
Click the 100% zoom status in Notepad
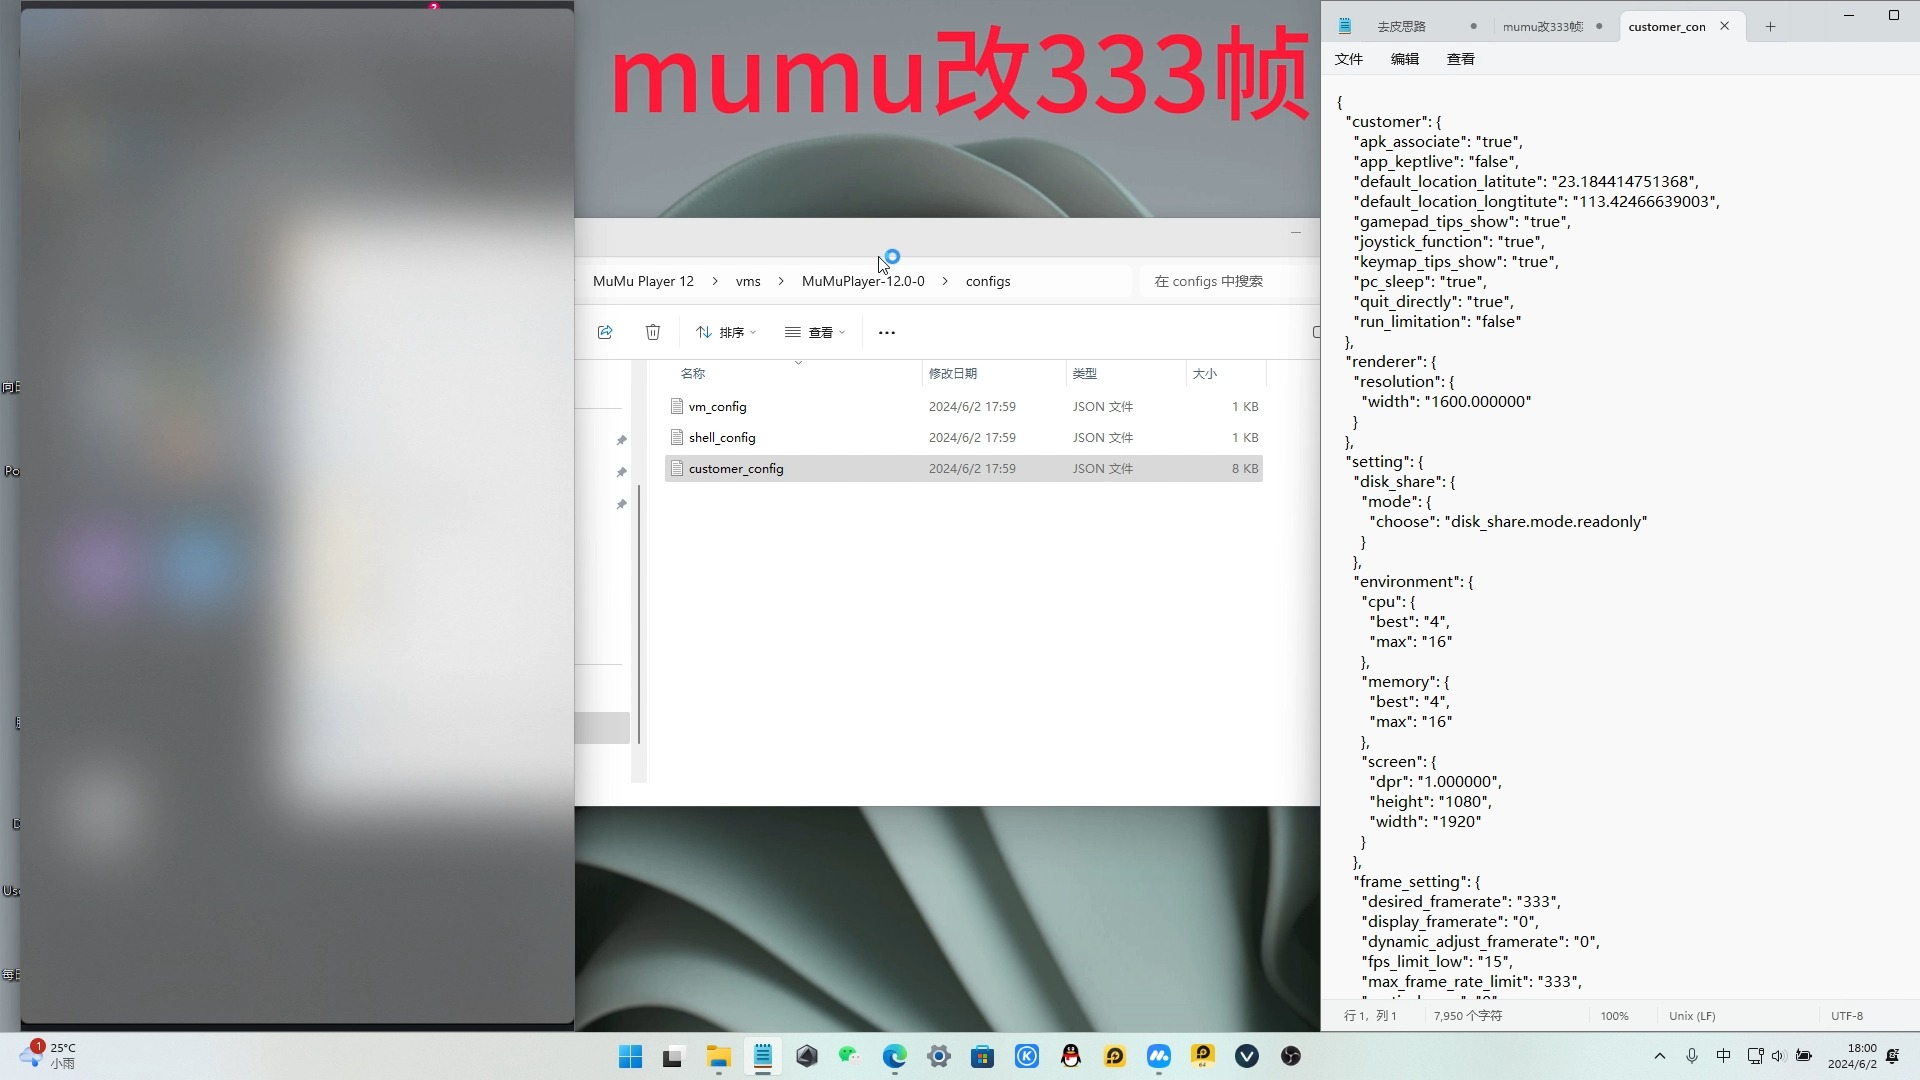tap(1614, 1016)
